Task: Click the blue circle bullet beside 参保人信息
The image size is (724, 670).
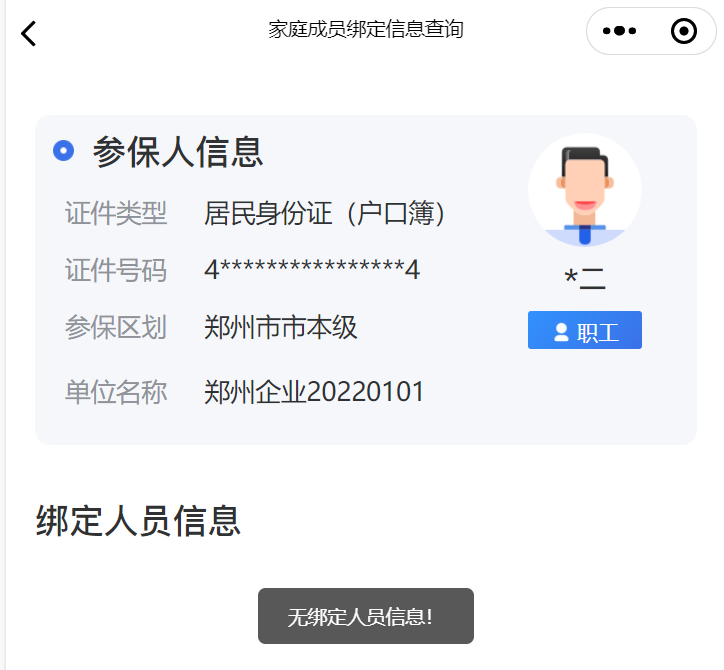Action: click(x=63, y=151)
